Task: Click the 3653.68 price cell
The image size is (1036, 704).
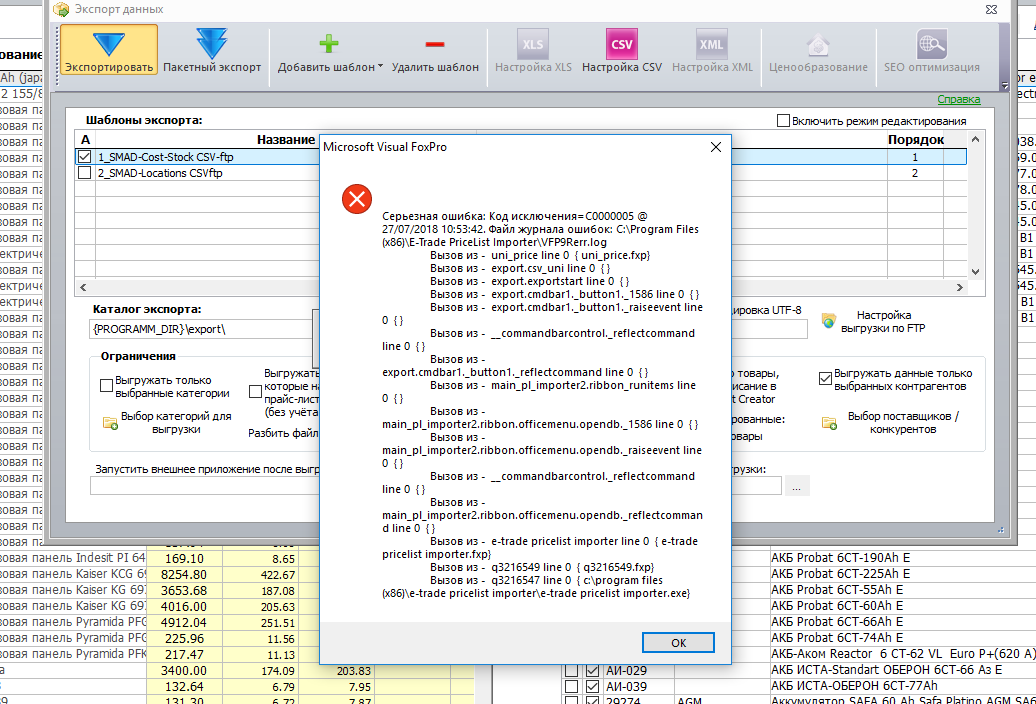Action: pyautogui.click(x=184, y=590)
